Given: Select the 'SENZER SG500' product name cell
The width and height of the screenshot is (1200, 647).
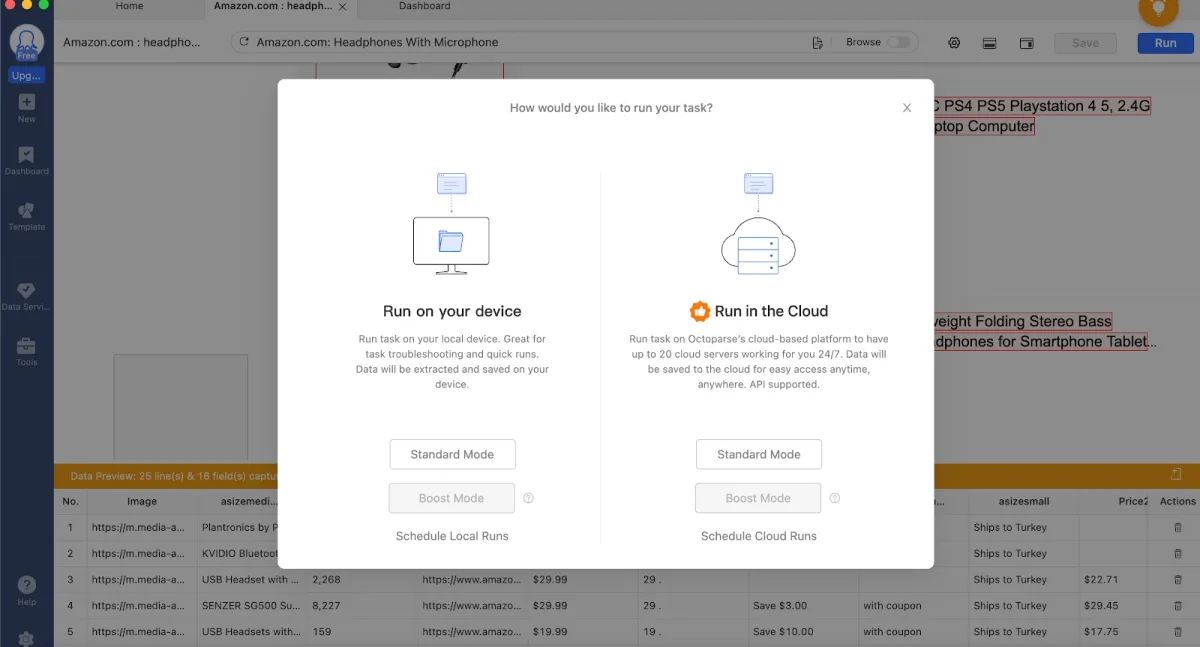Looking at the screenshot, I should 252,605.
